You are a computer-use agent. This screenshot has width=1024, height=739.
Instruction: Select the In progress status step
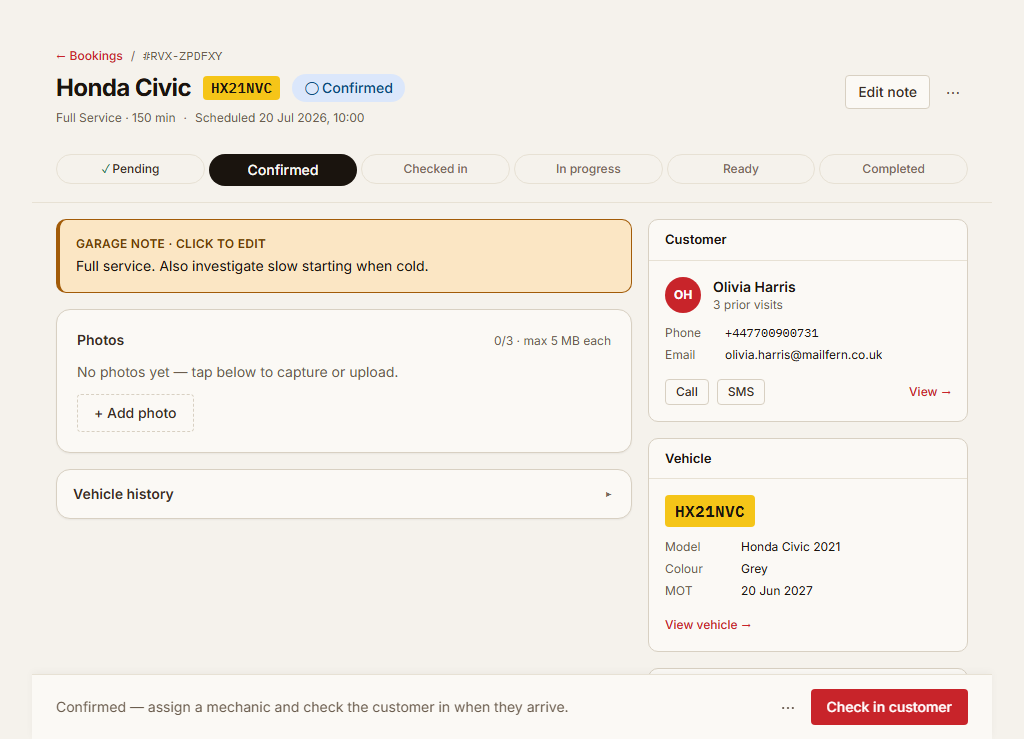click(x=588, y=169)
